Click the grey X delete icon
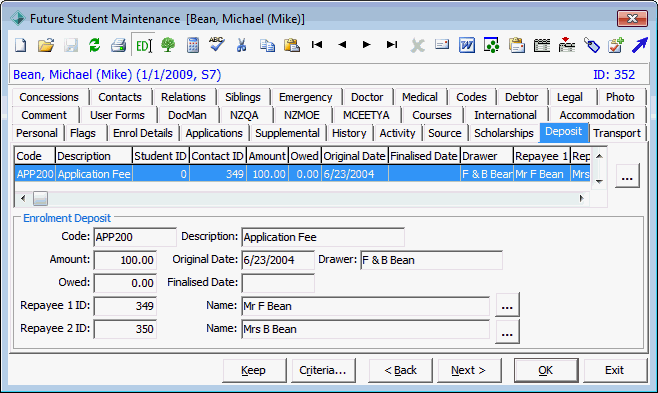This screenshot has height=393, width=658. [x=417, y=45]
